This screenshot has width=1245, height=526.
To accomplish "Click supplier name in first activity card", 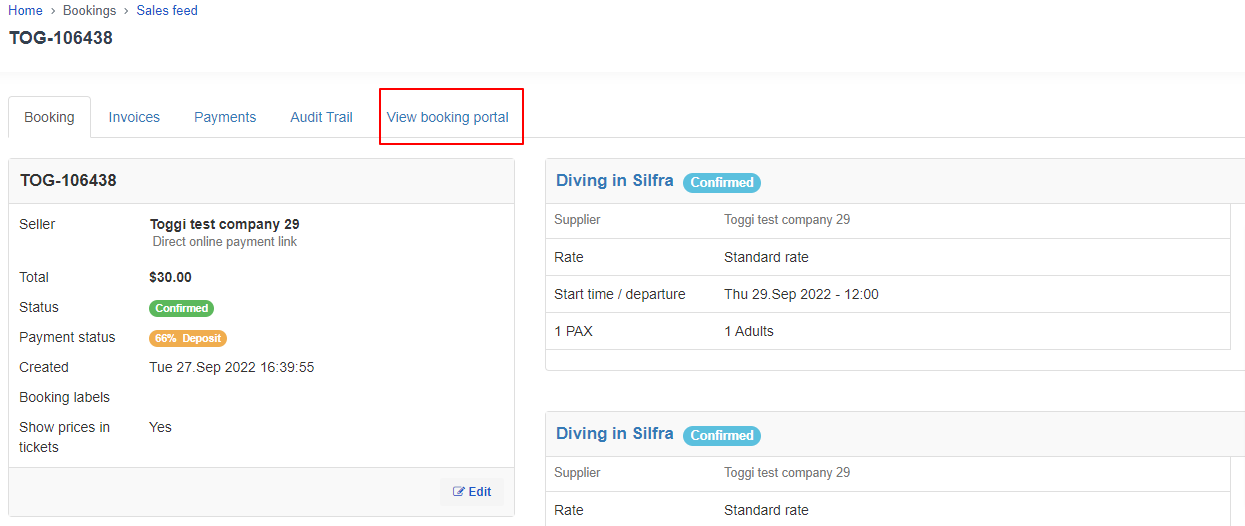I will point(787,219).
